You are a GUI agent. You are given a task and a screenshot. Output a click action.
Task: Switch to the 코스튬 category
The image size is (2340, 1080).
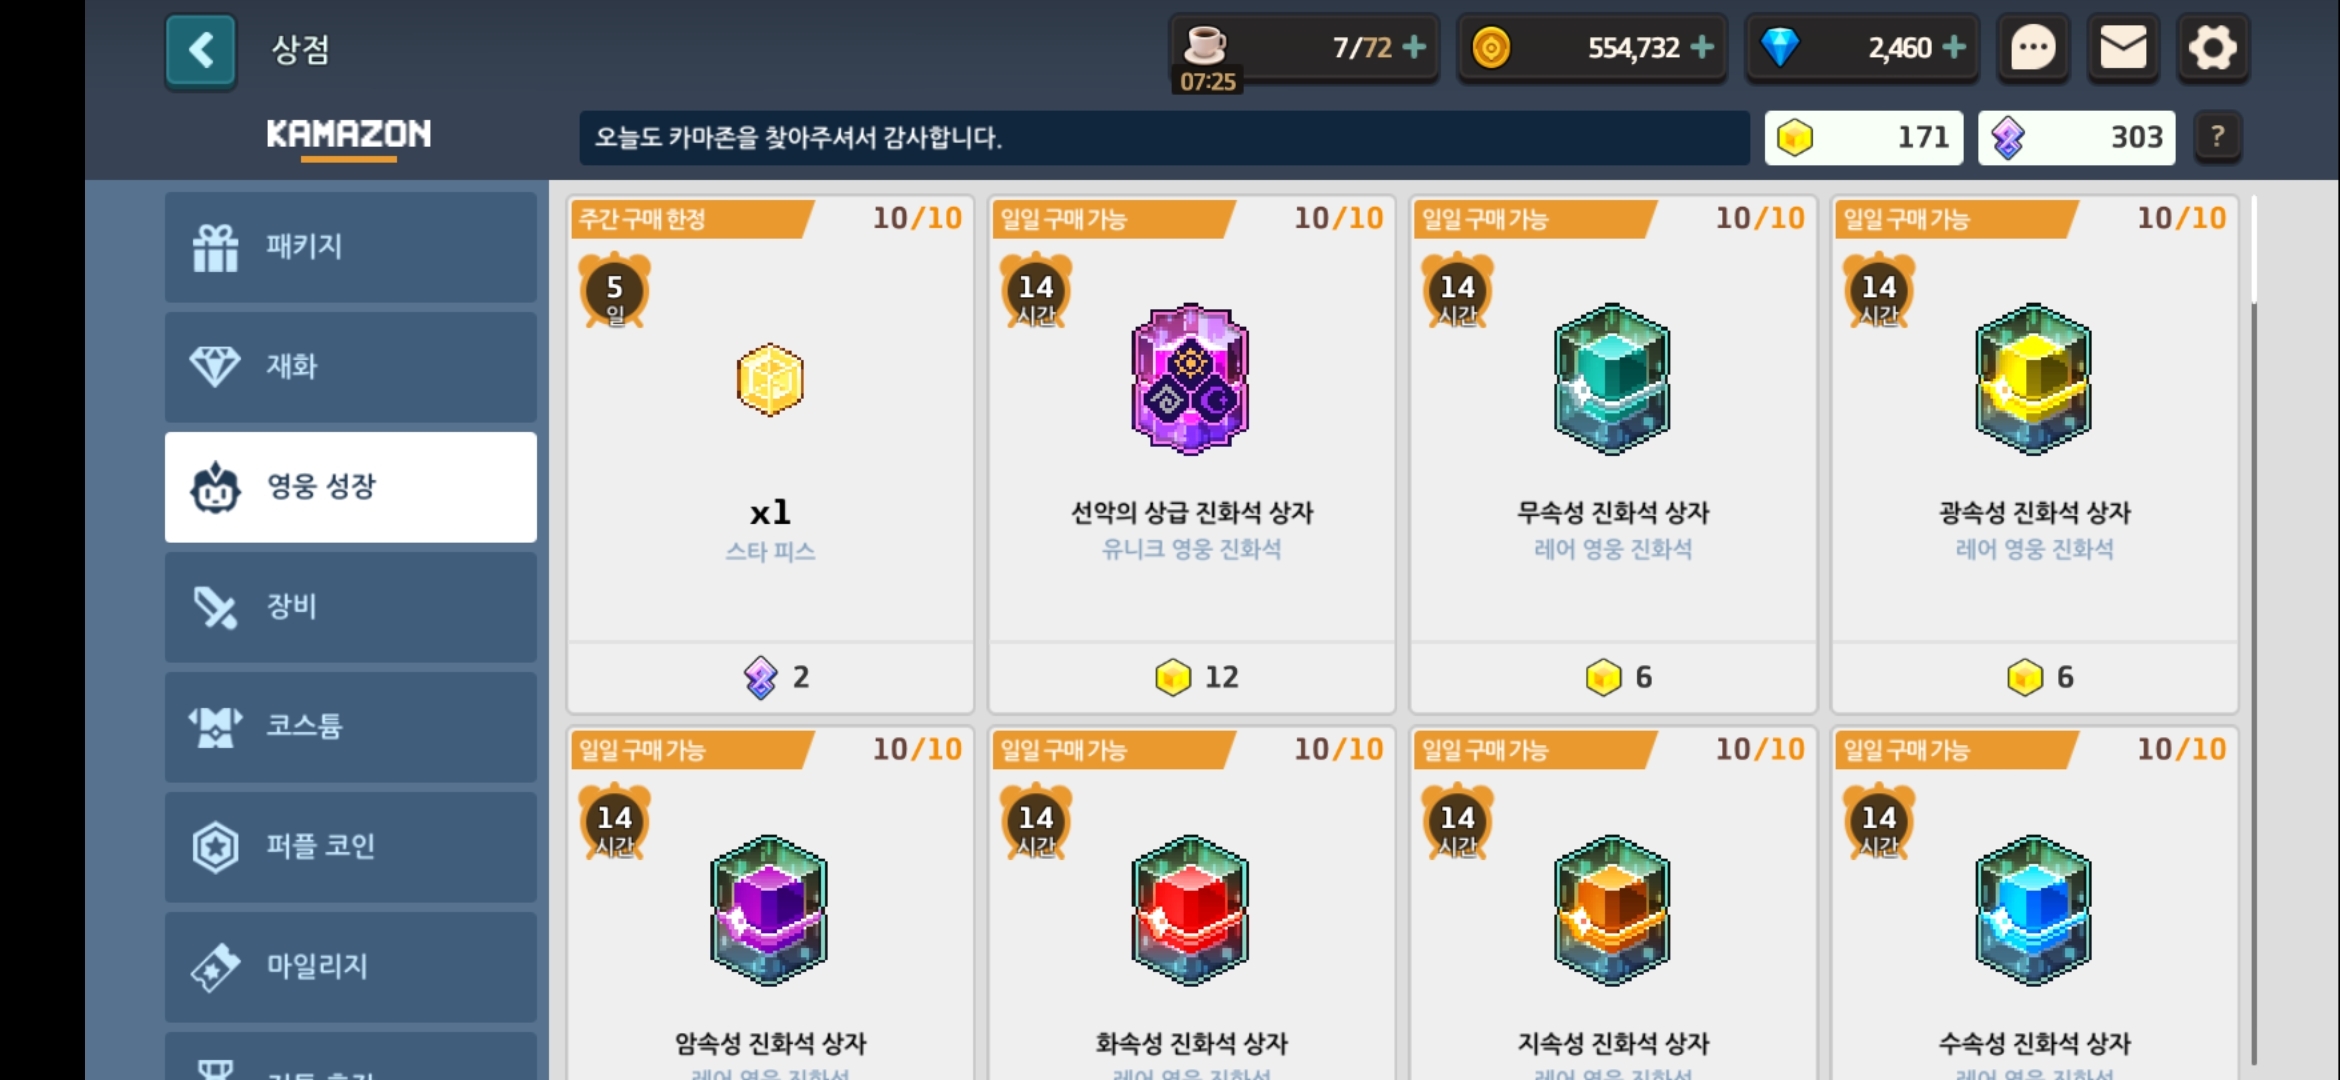(351, 727)
